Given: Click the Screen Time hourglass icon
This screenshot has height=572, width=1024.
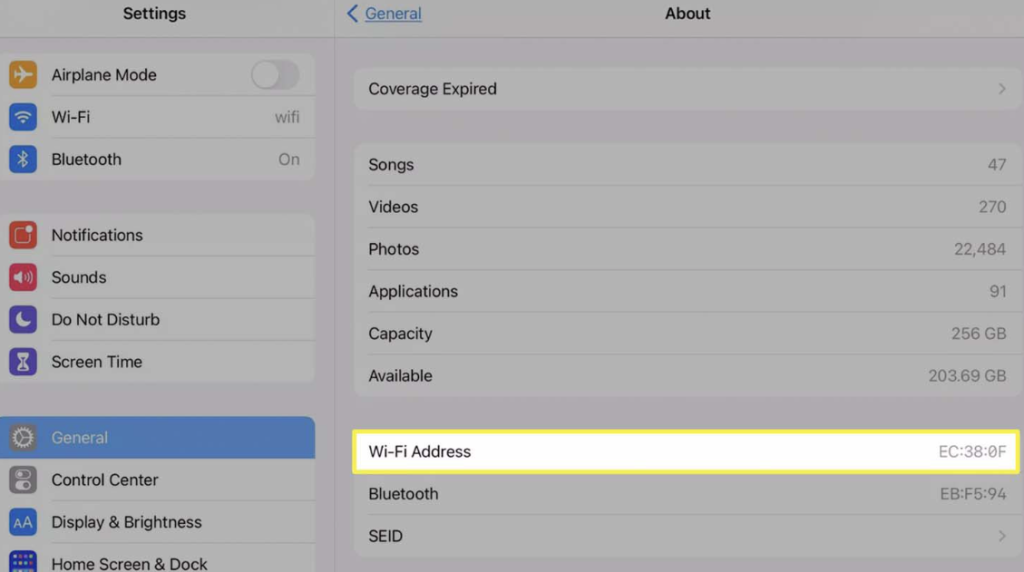Looking at the screenshot, I should [x=23, y=362].
